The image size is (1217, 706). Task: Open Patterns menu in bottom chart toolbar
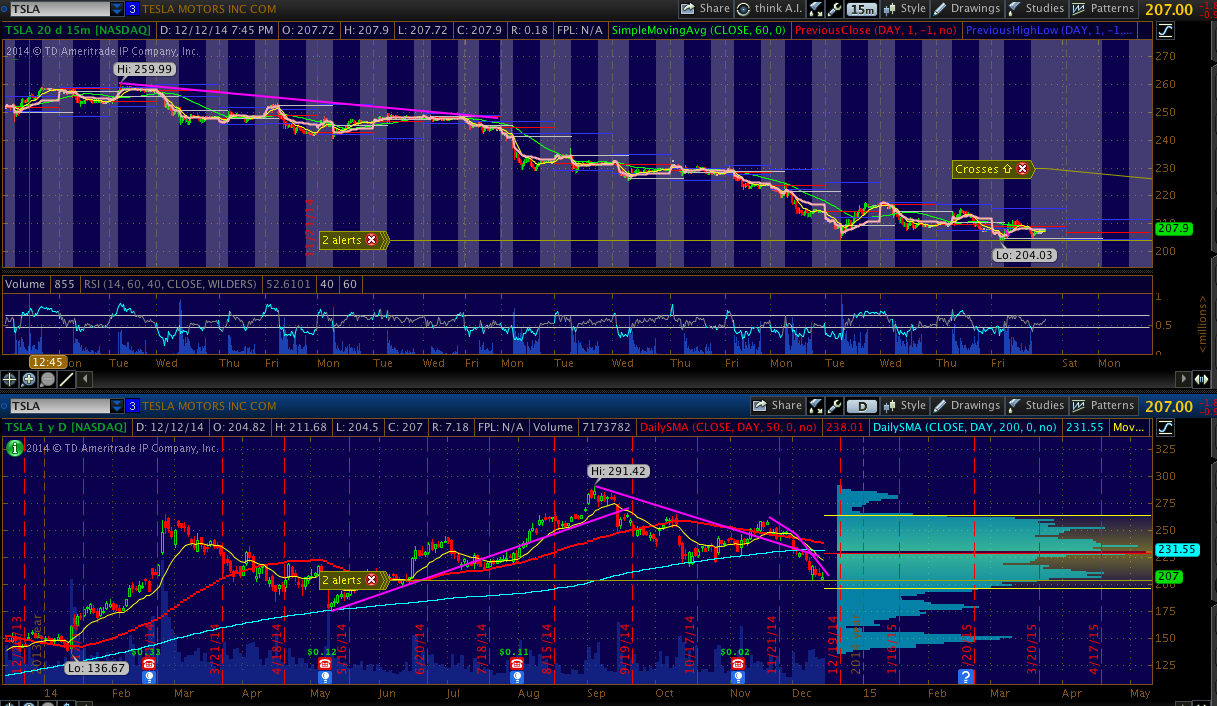[x=1103, y=406]
